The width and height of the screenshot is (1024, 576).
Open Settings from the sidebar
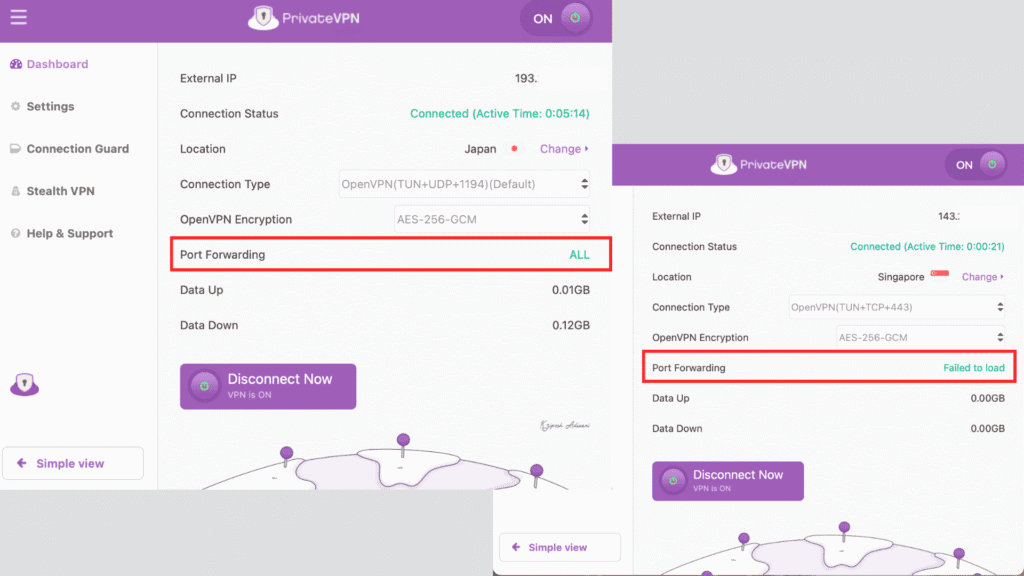click(42, 106)
